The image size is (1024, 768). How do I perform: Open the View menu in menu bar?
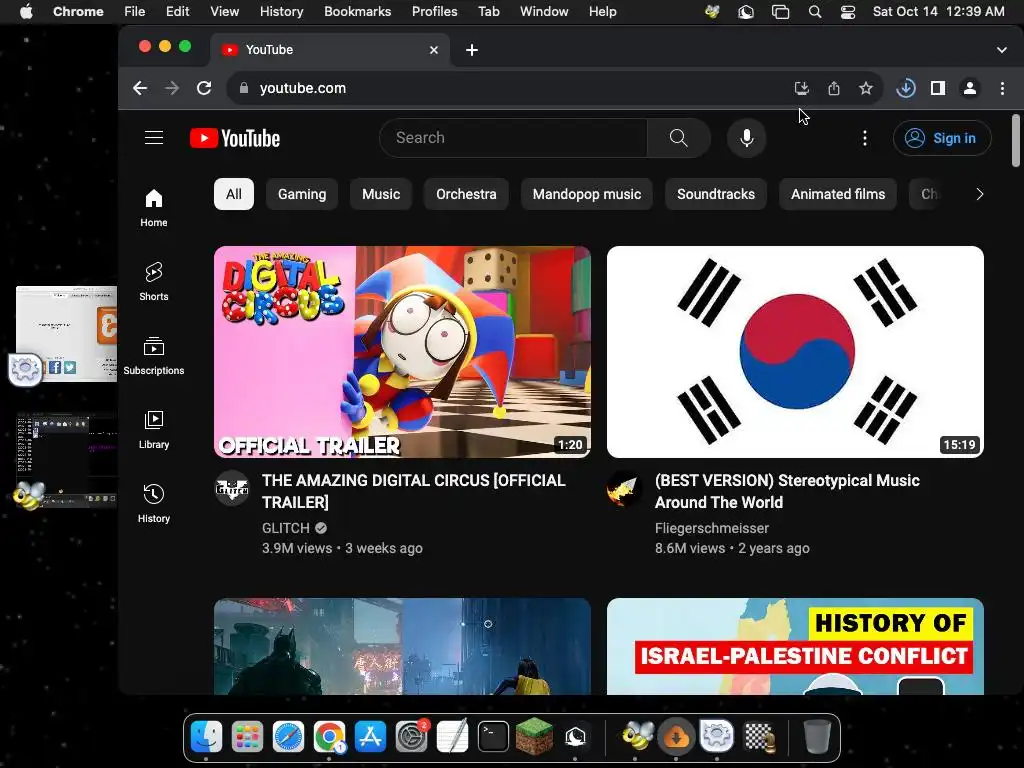point(224,11)
